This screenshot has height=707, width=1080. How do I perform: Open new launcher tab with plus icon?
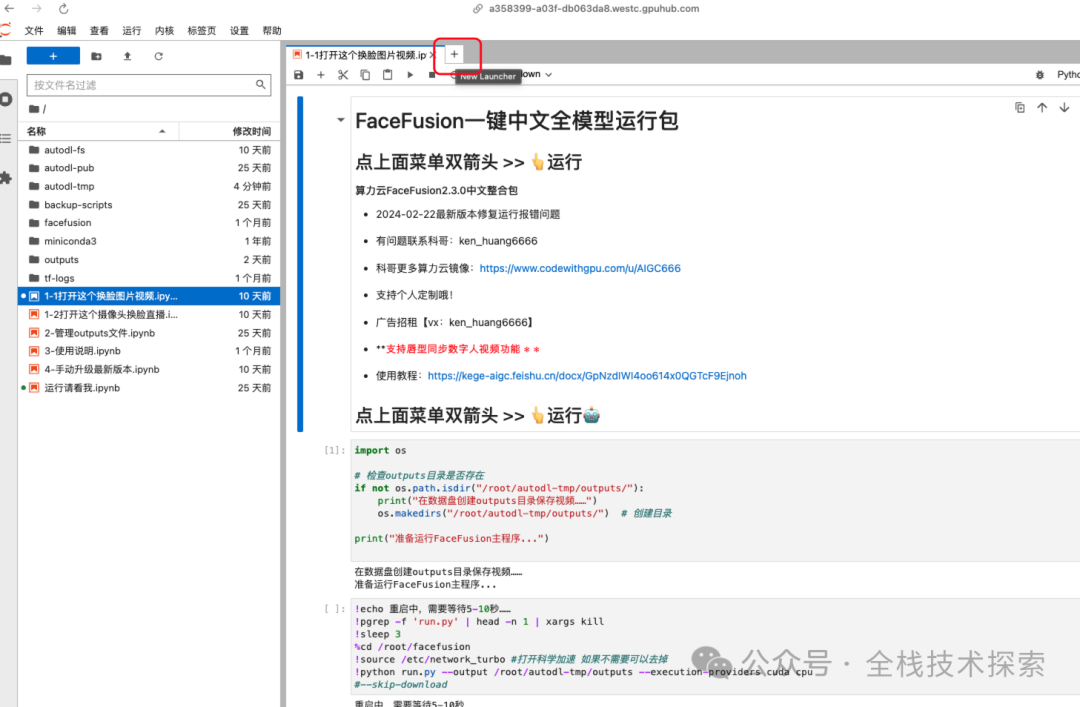point(454,54)
